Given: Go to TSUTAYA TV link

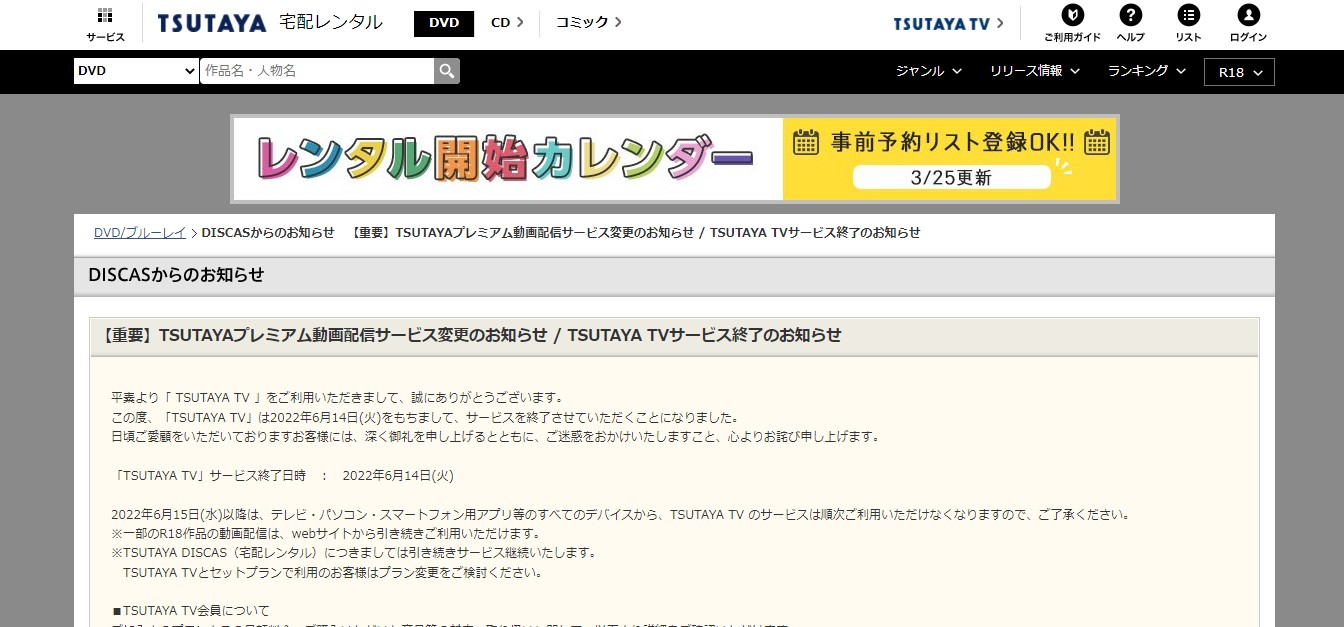Looking at the screenshot, I should tap(948, 24).
